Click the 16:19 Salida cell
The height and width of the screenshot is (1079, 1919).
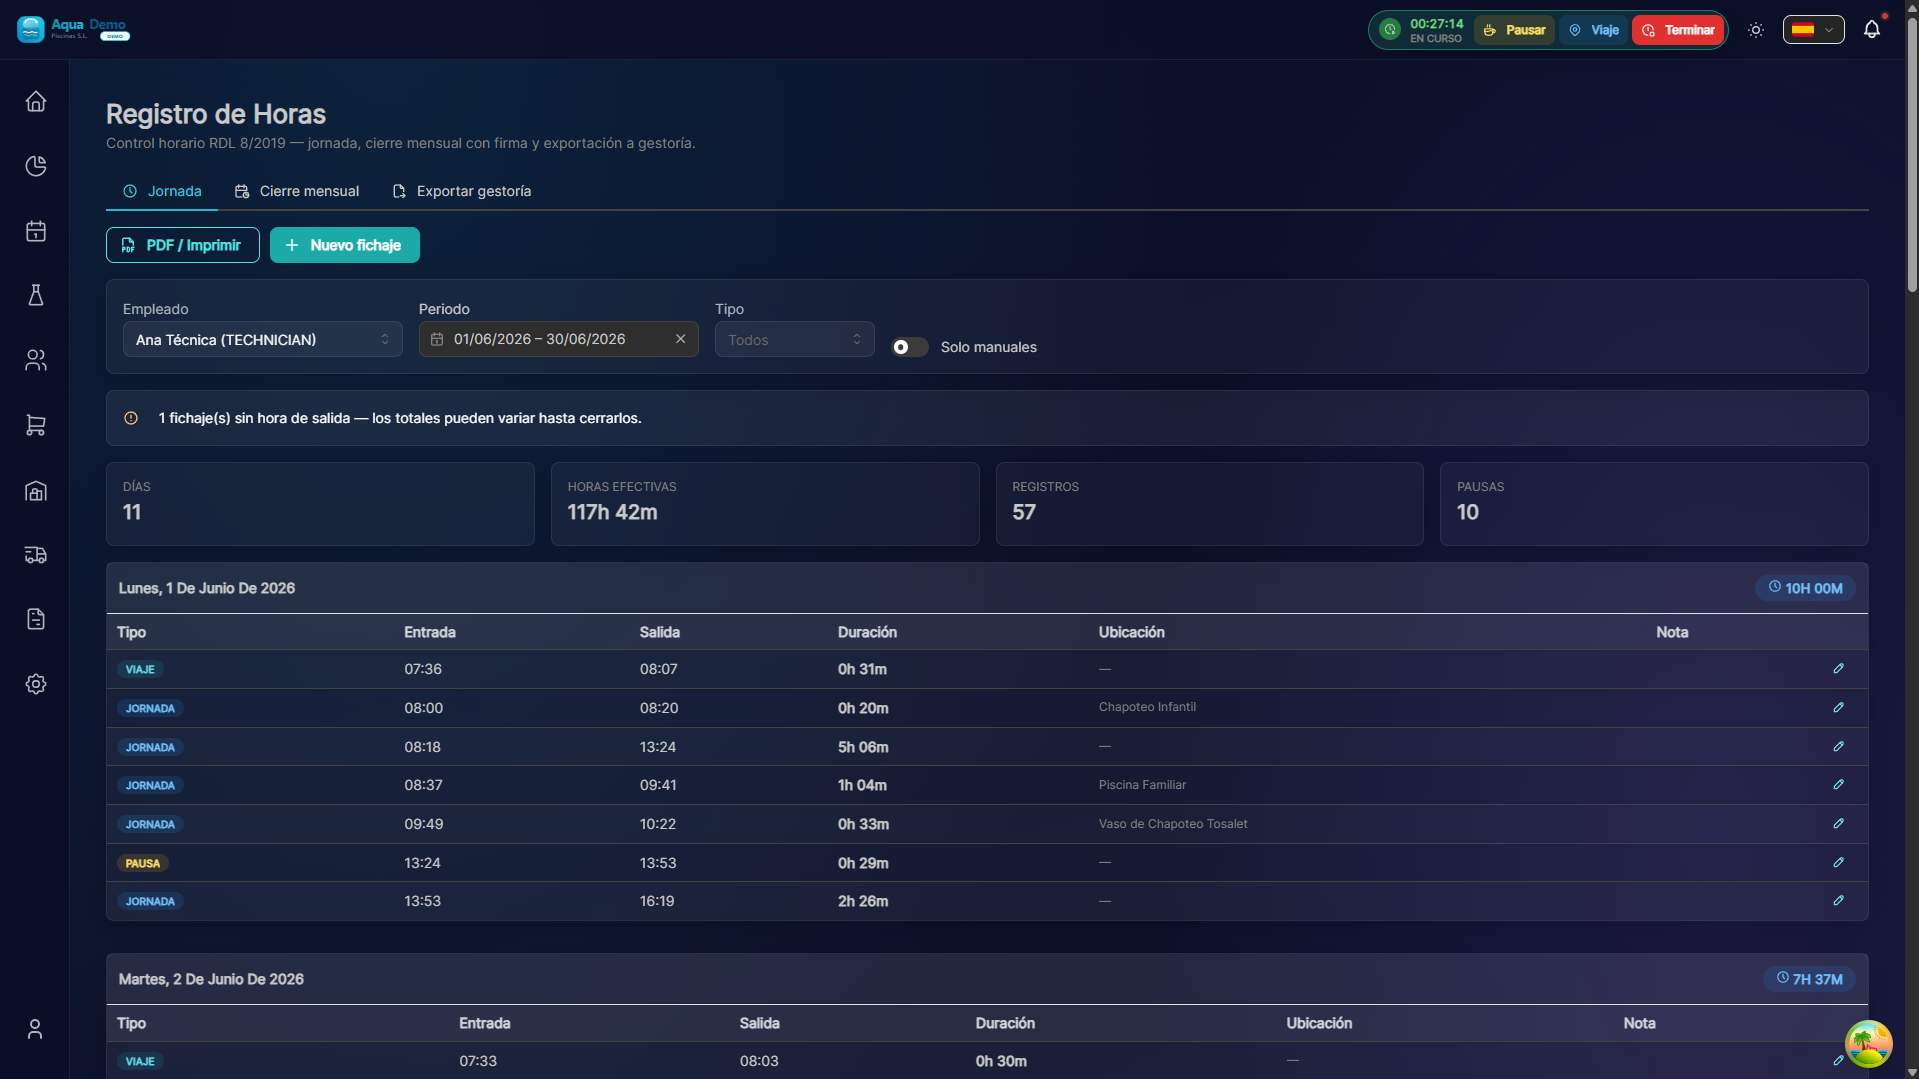(x=657, y=901)
